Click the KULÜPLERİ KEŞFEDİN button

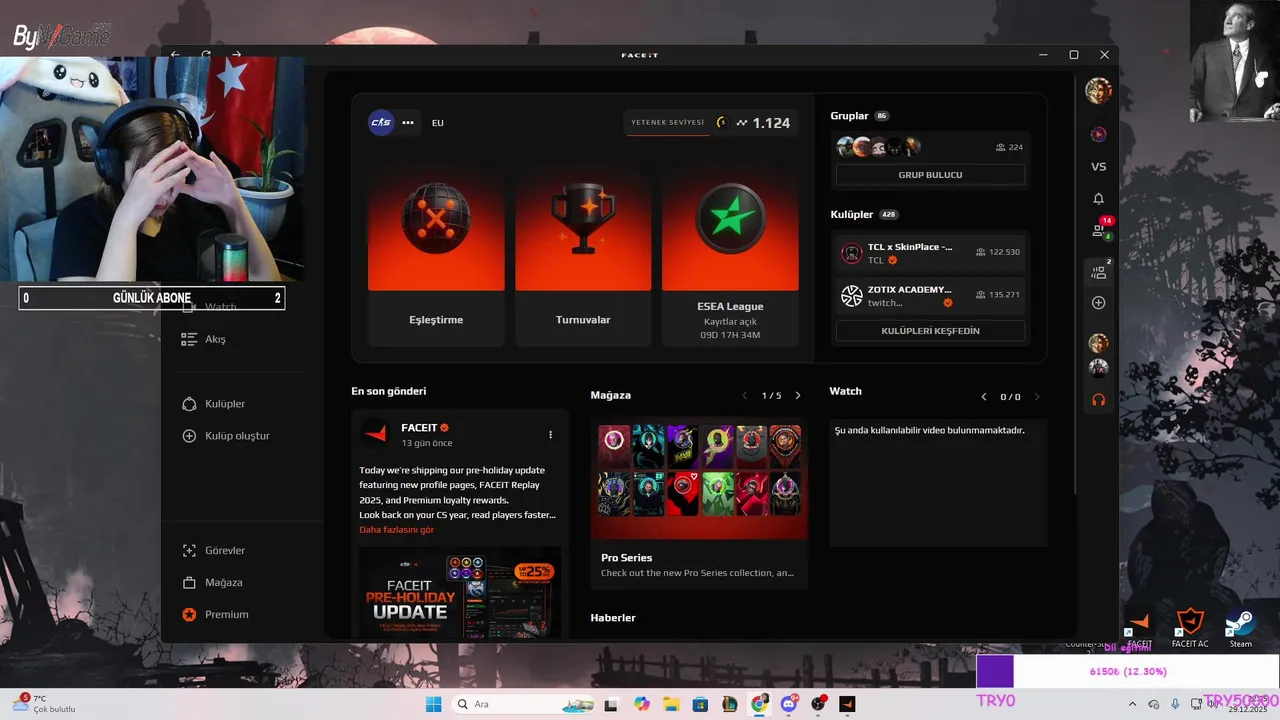pos(930,331)
